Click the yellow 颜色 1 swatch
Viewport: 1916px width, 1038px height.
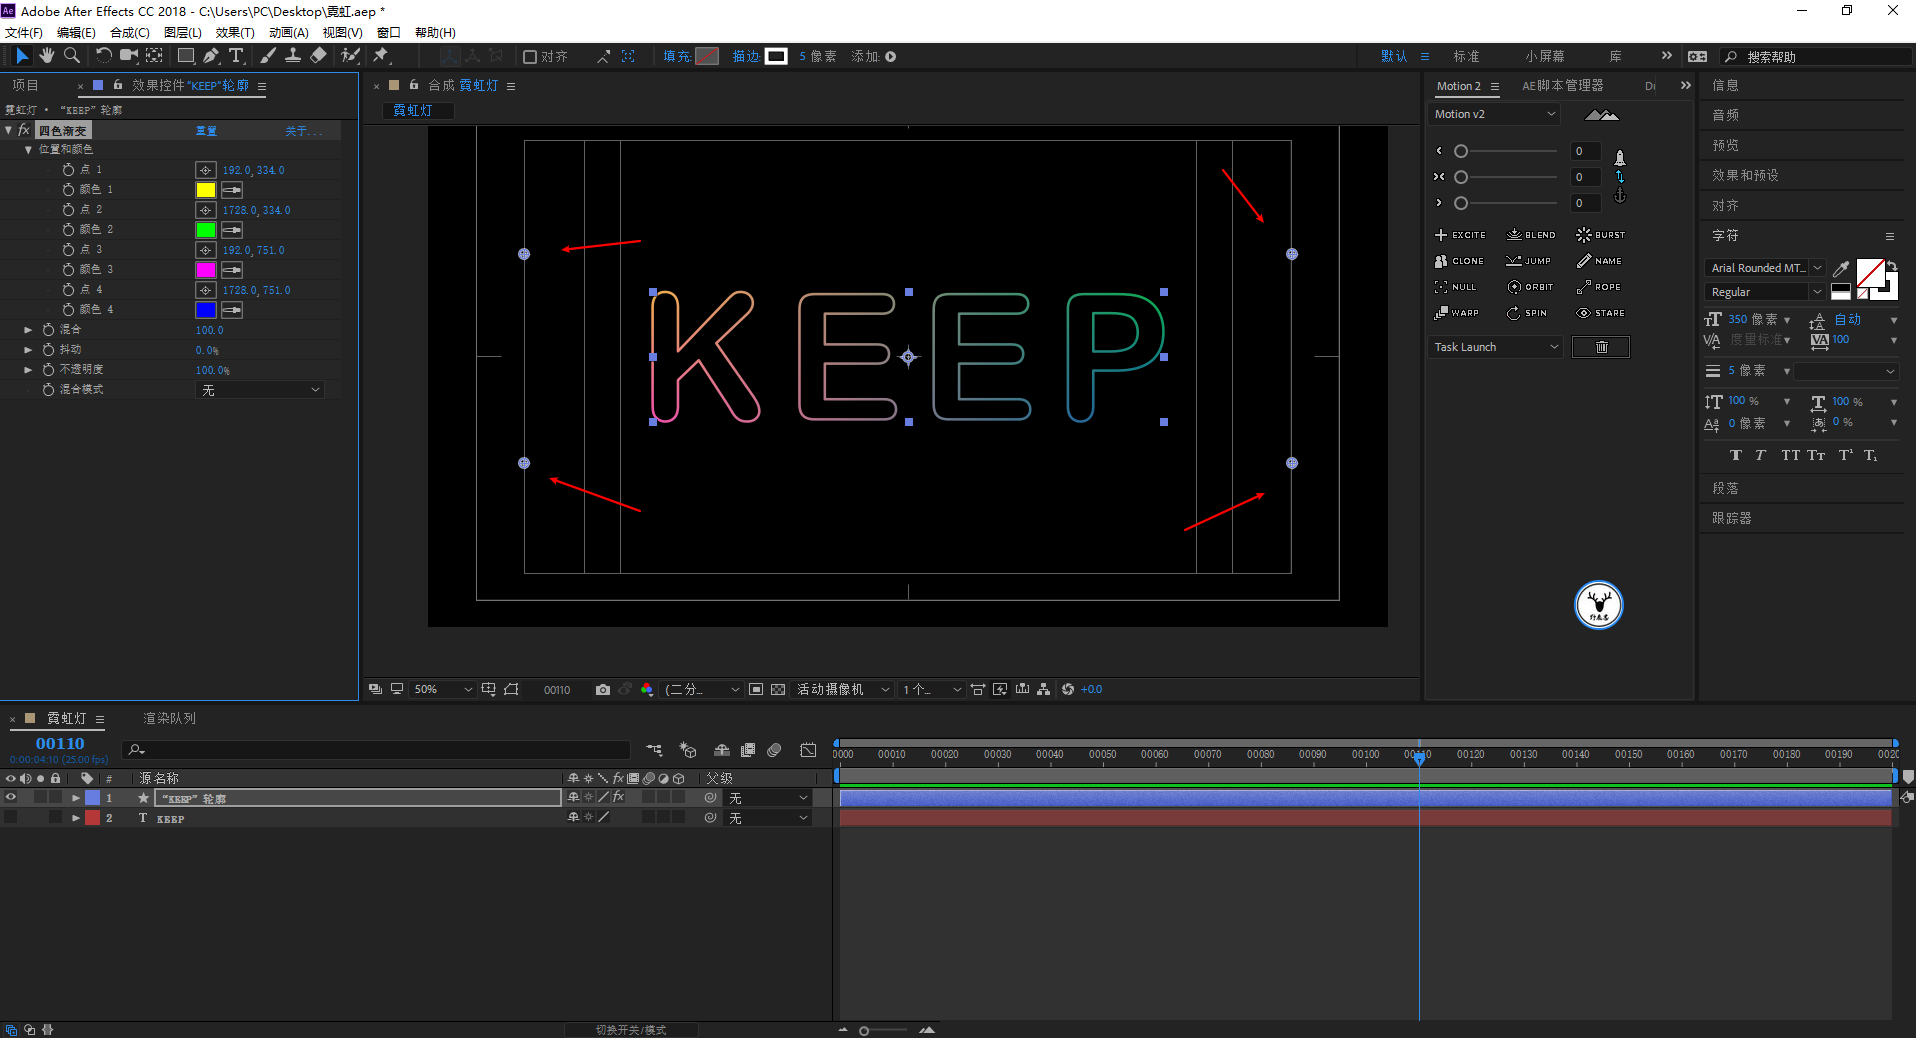[206, 190]
